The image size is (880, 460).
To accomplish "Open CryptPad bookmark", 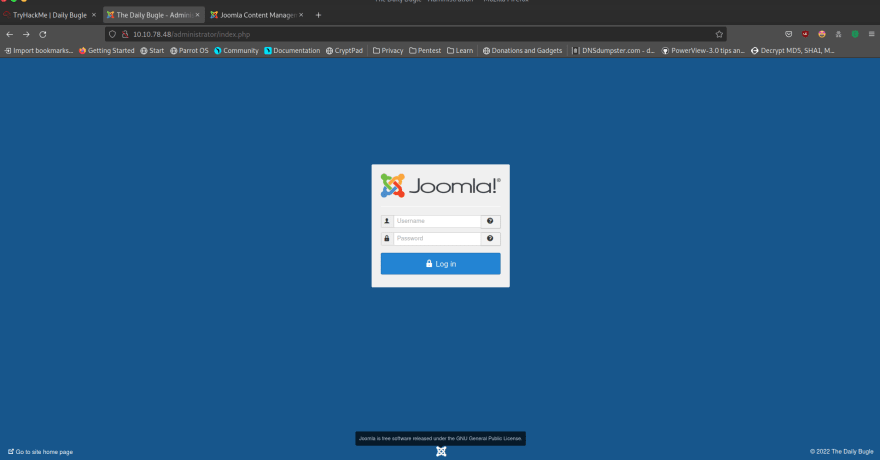I will click(x=345, y=50).
